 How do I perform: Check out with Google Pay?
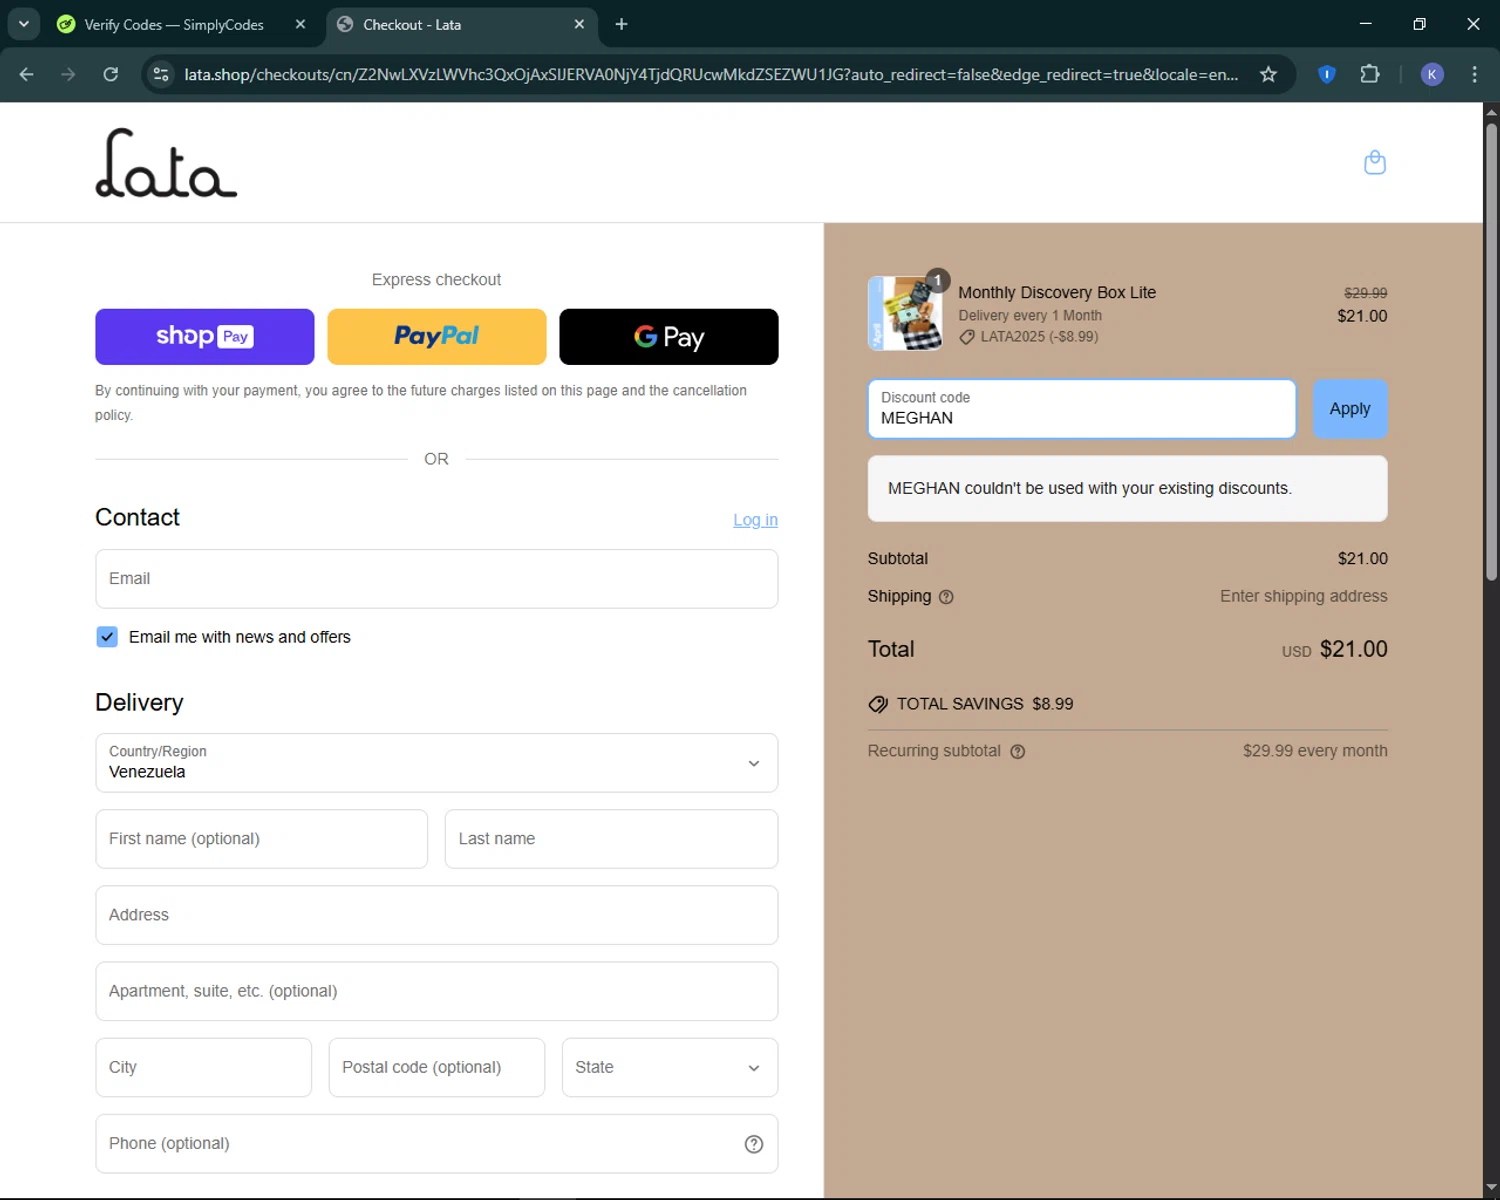(669, 337)
